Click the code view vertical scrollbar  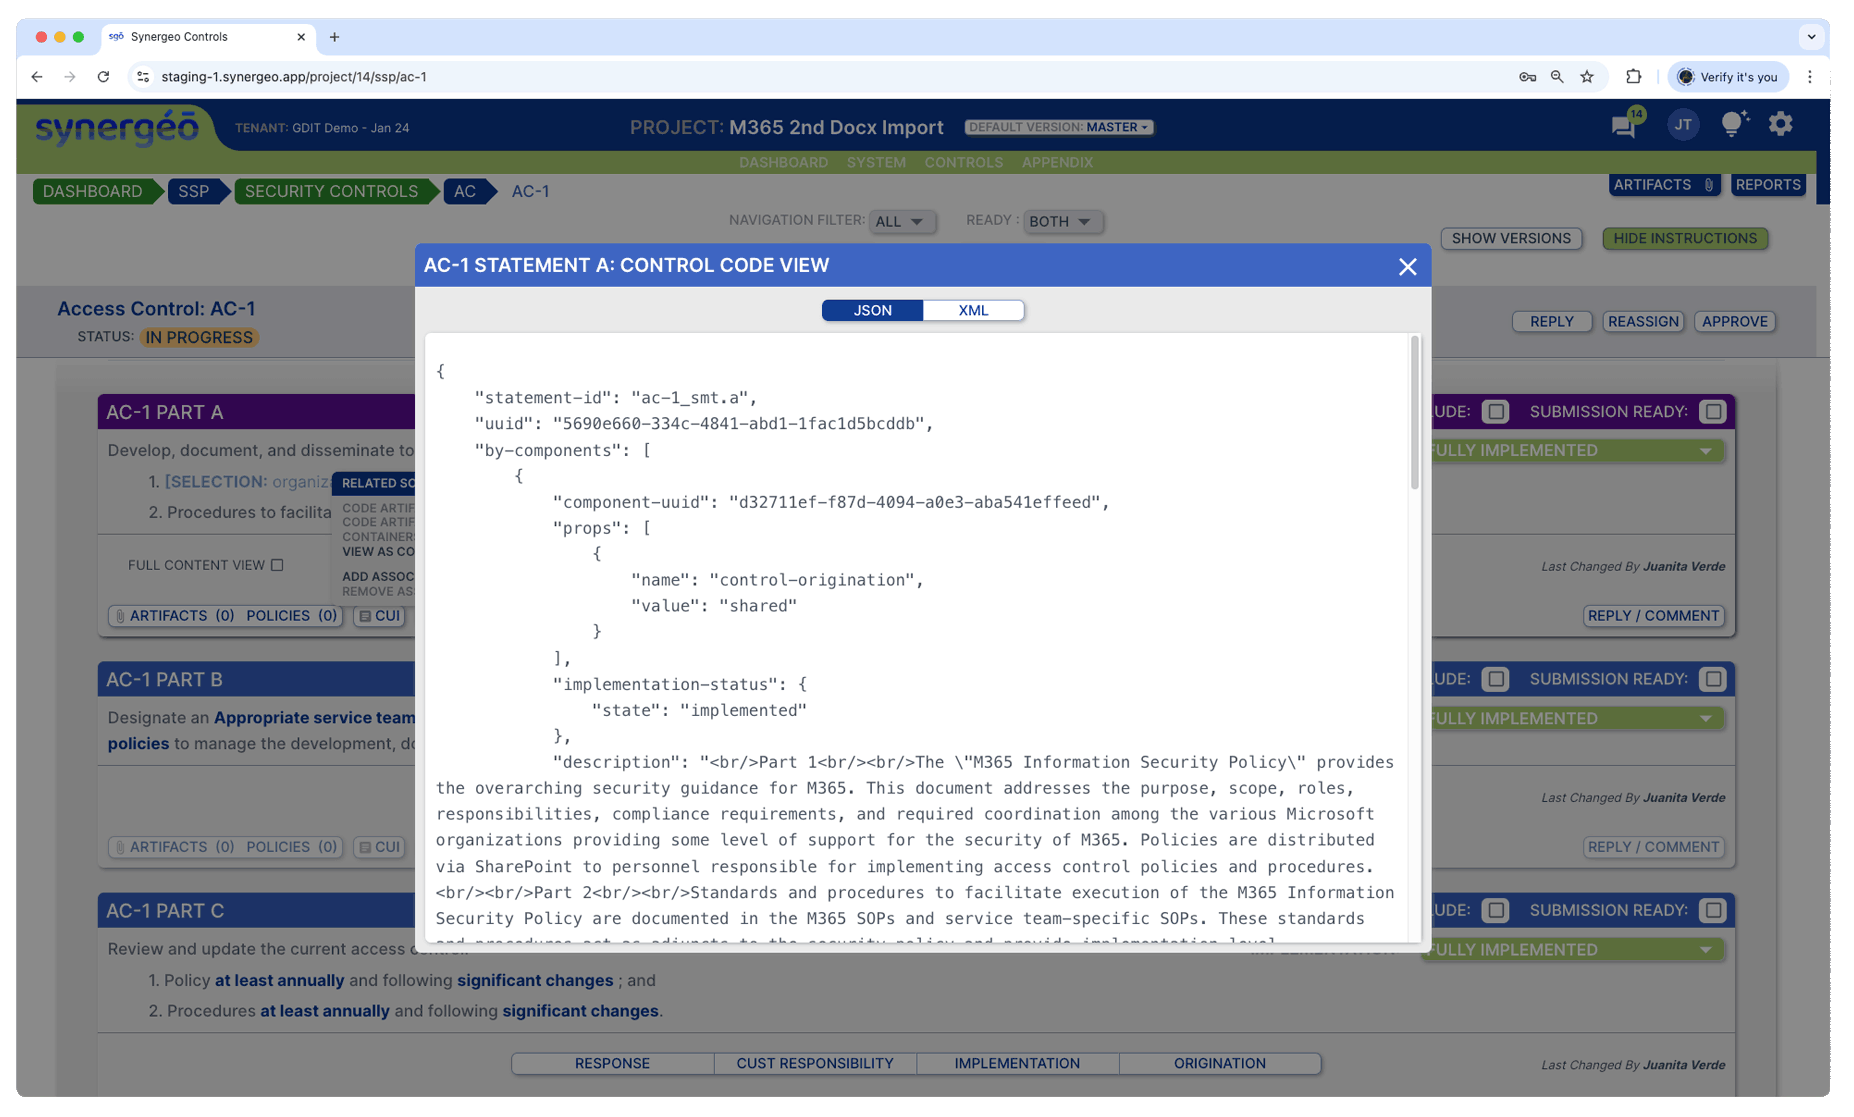(x=1414, y=413)
